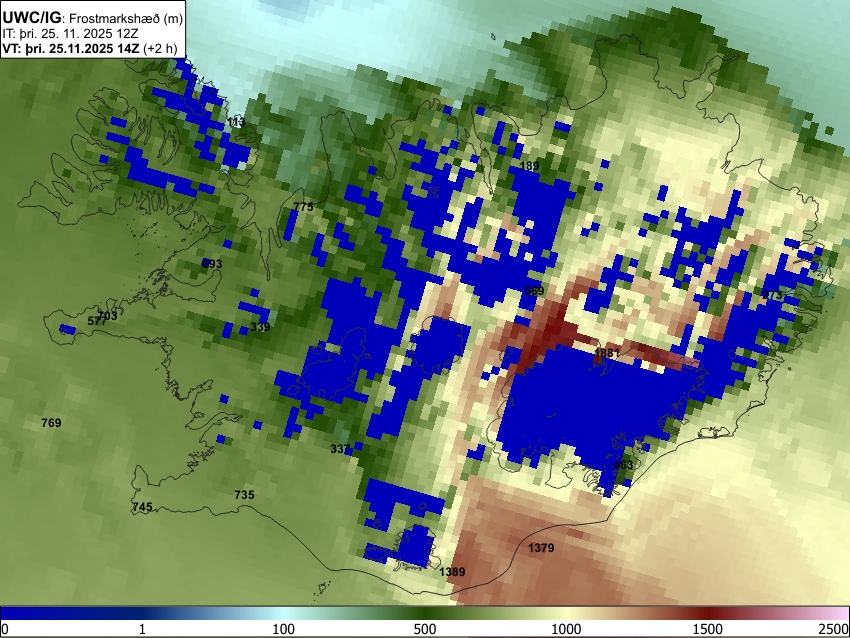Click the map value 273
The width and height of the screenshot is (850, 638).
772,295
